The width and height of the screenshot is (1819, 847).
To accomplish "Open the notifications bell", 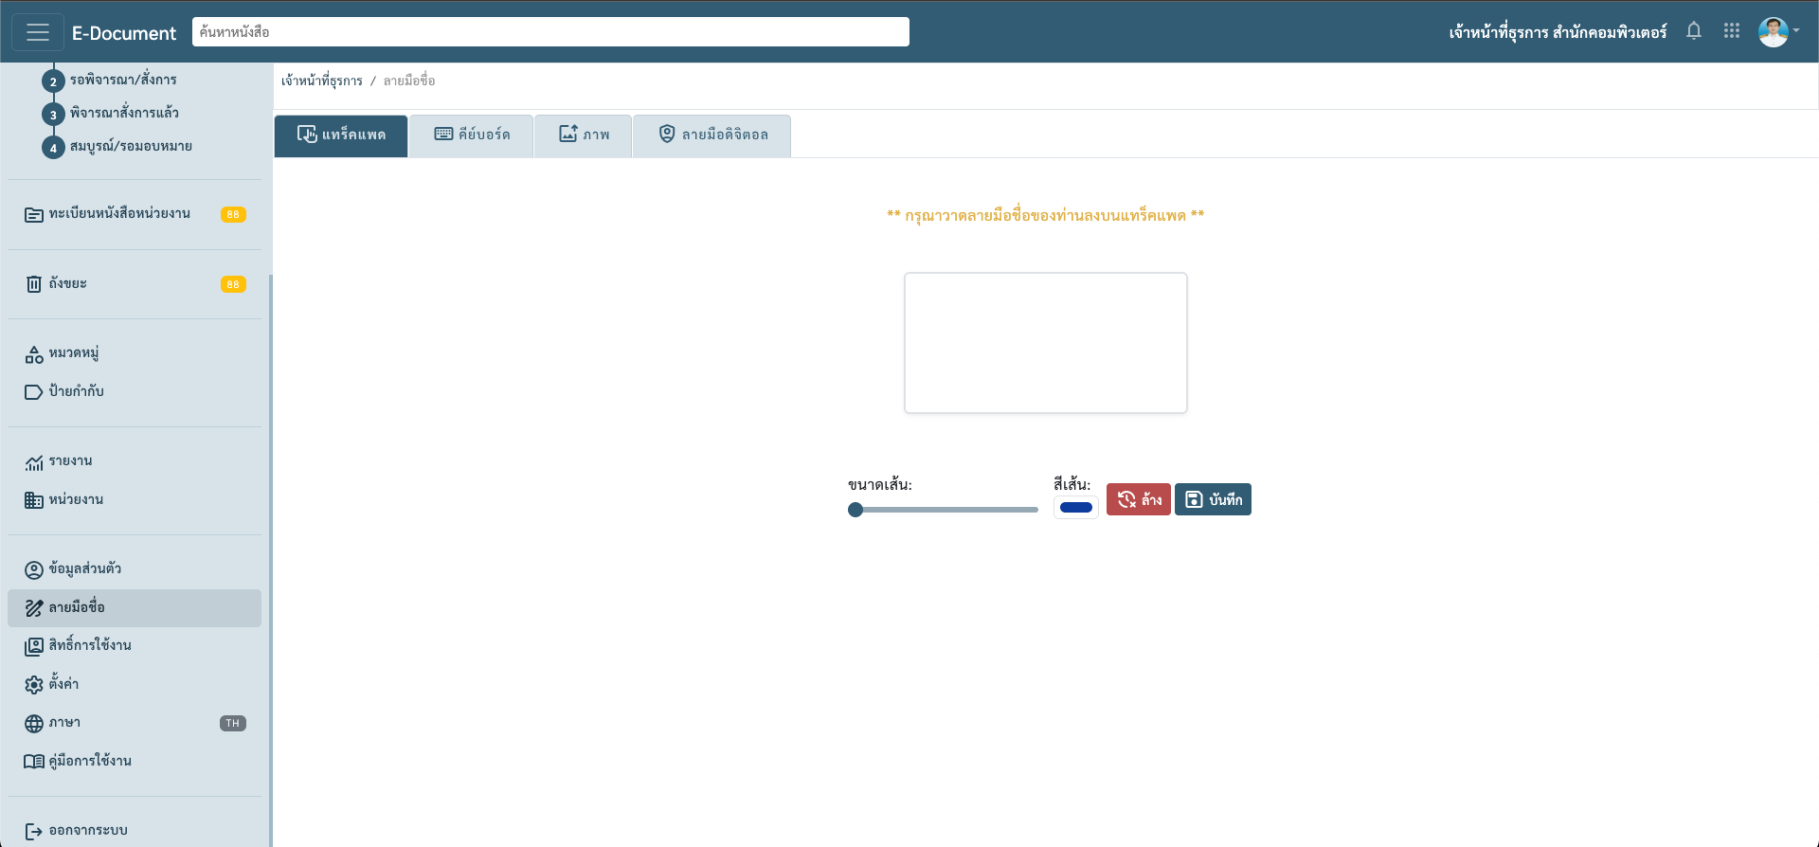I will coord(1693,31).
